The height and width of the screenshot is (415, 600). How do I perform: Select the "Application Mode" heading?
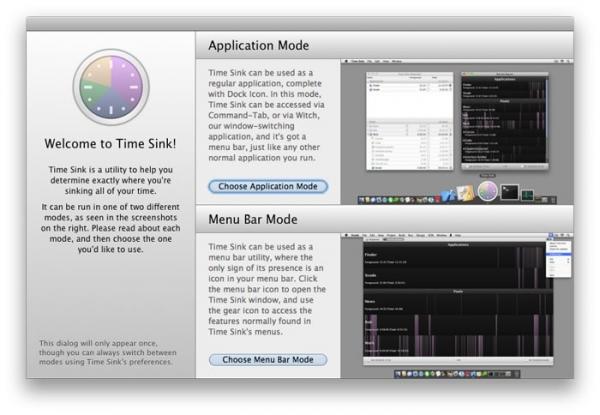pos(259,46)
